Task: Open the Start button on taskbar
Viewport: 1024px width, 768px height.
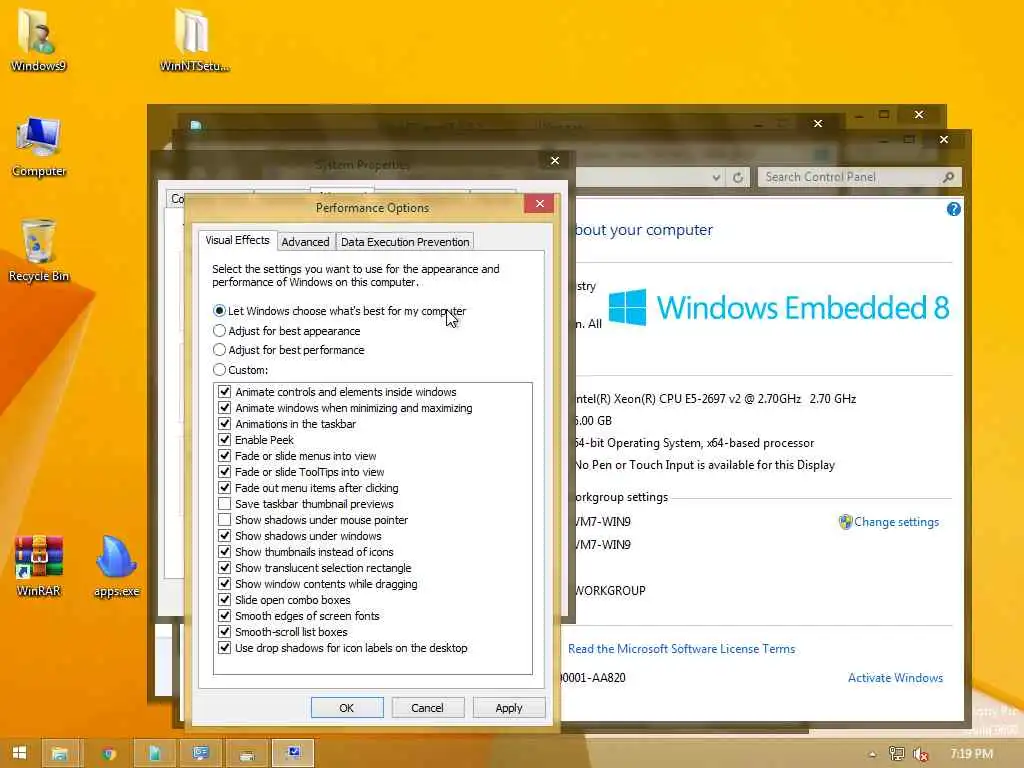Action: (x=20, y=753)
